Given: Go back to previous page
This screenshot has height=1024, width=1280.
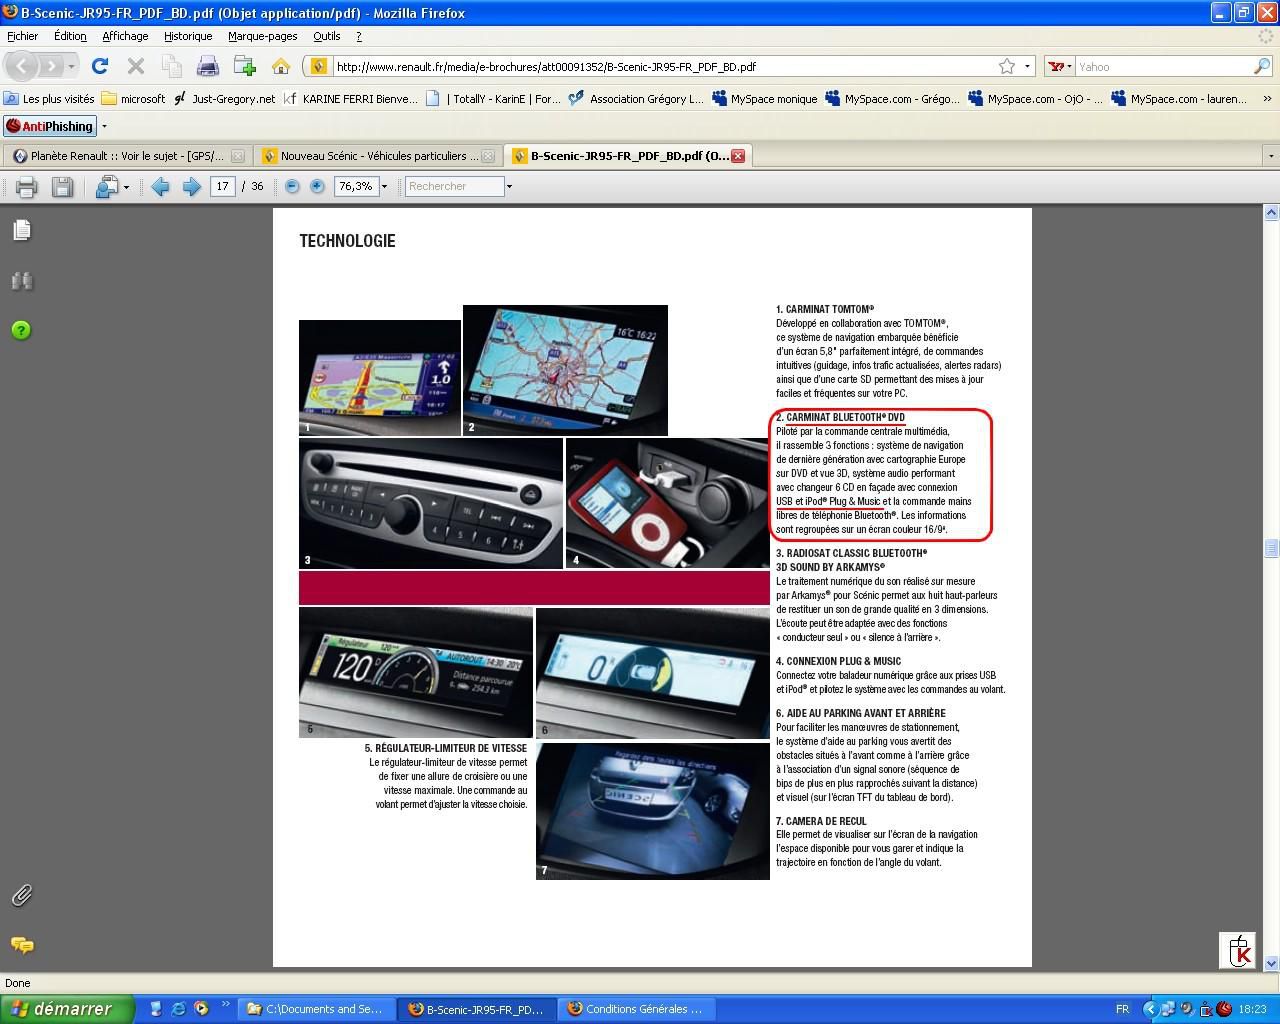Looking at the screenshot, I should (24, 66).
